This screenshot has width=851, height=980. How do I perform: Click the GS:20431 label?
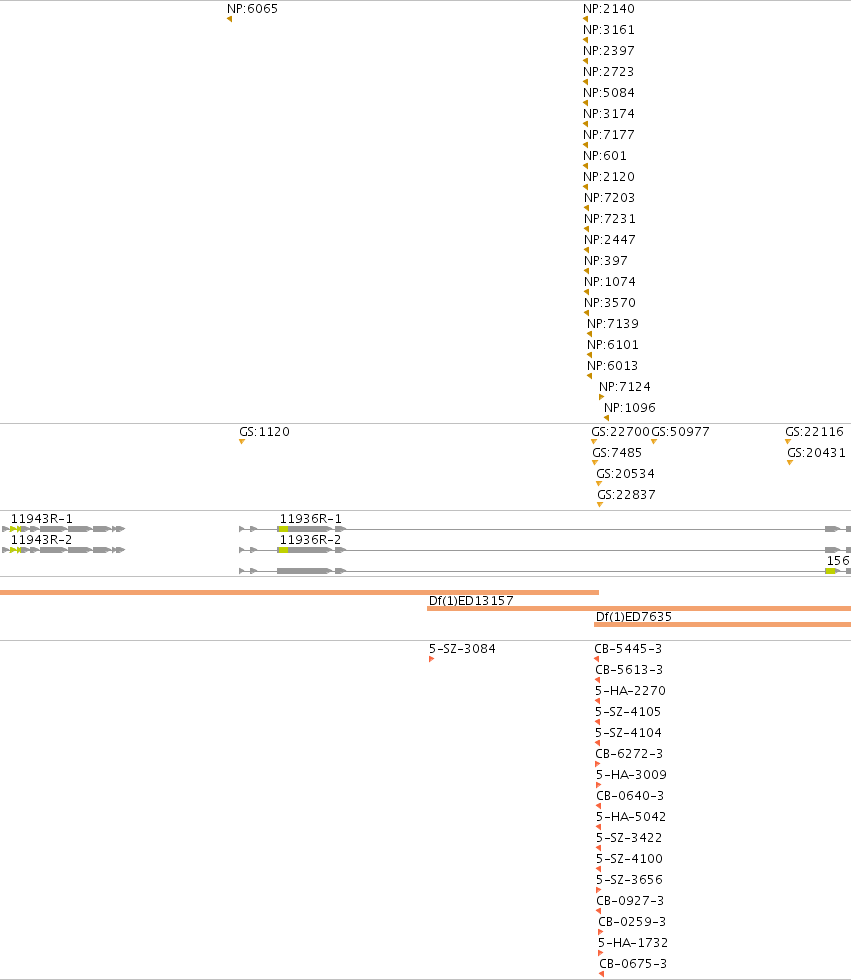817,453
